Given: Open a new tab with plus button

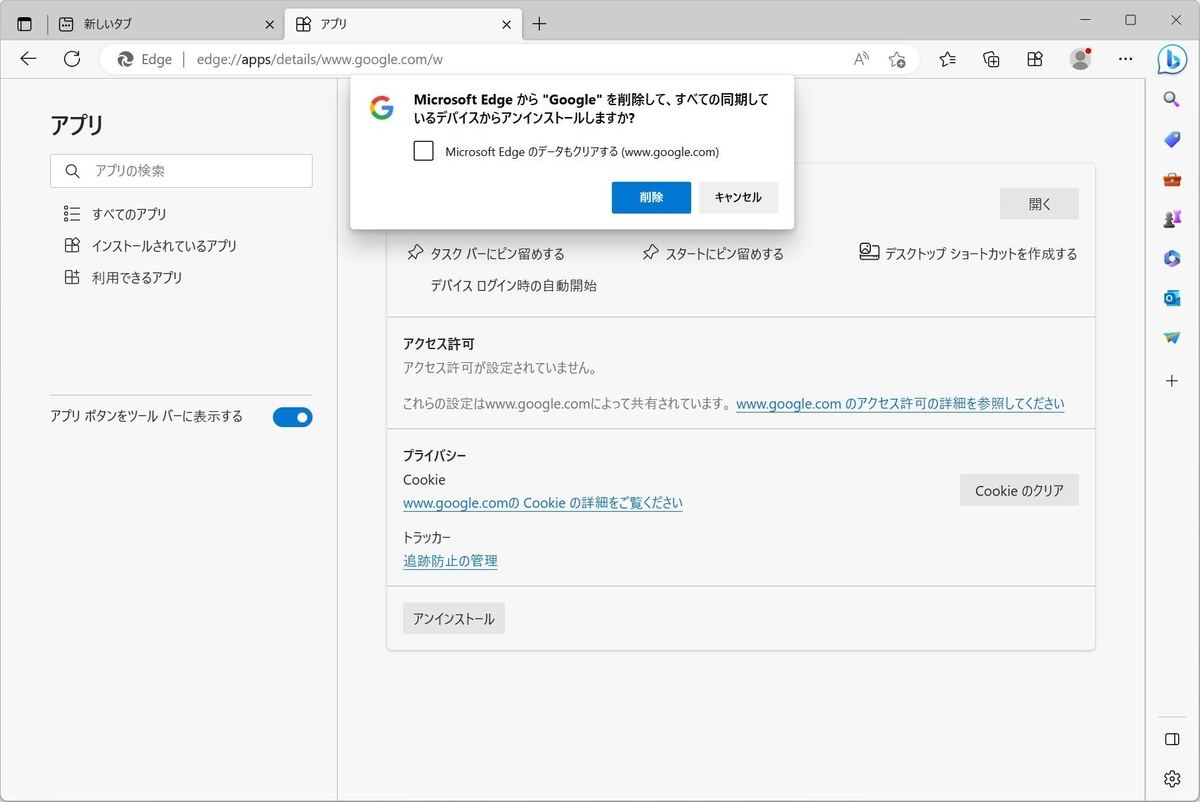Looking at the screenshot, I should point(539,24).
